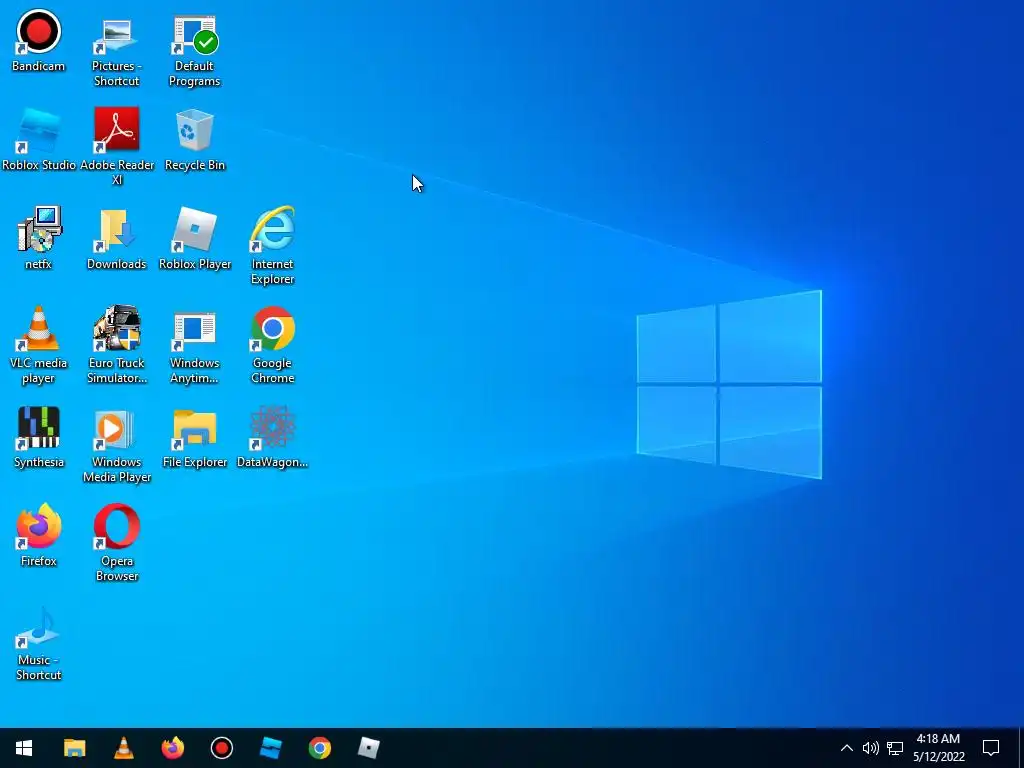Screen dimensions: 1024x768
Task: Select the Default Programs desktop icon
Action: 195,50
